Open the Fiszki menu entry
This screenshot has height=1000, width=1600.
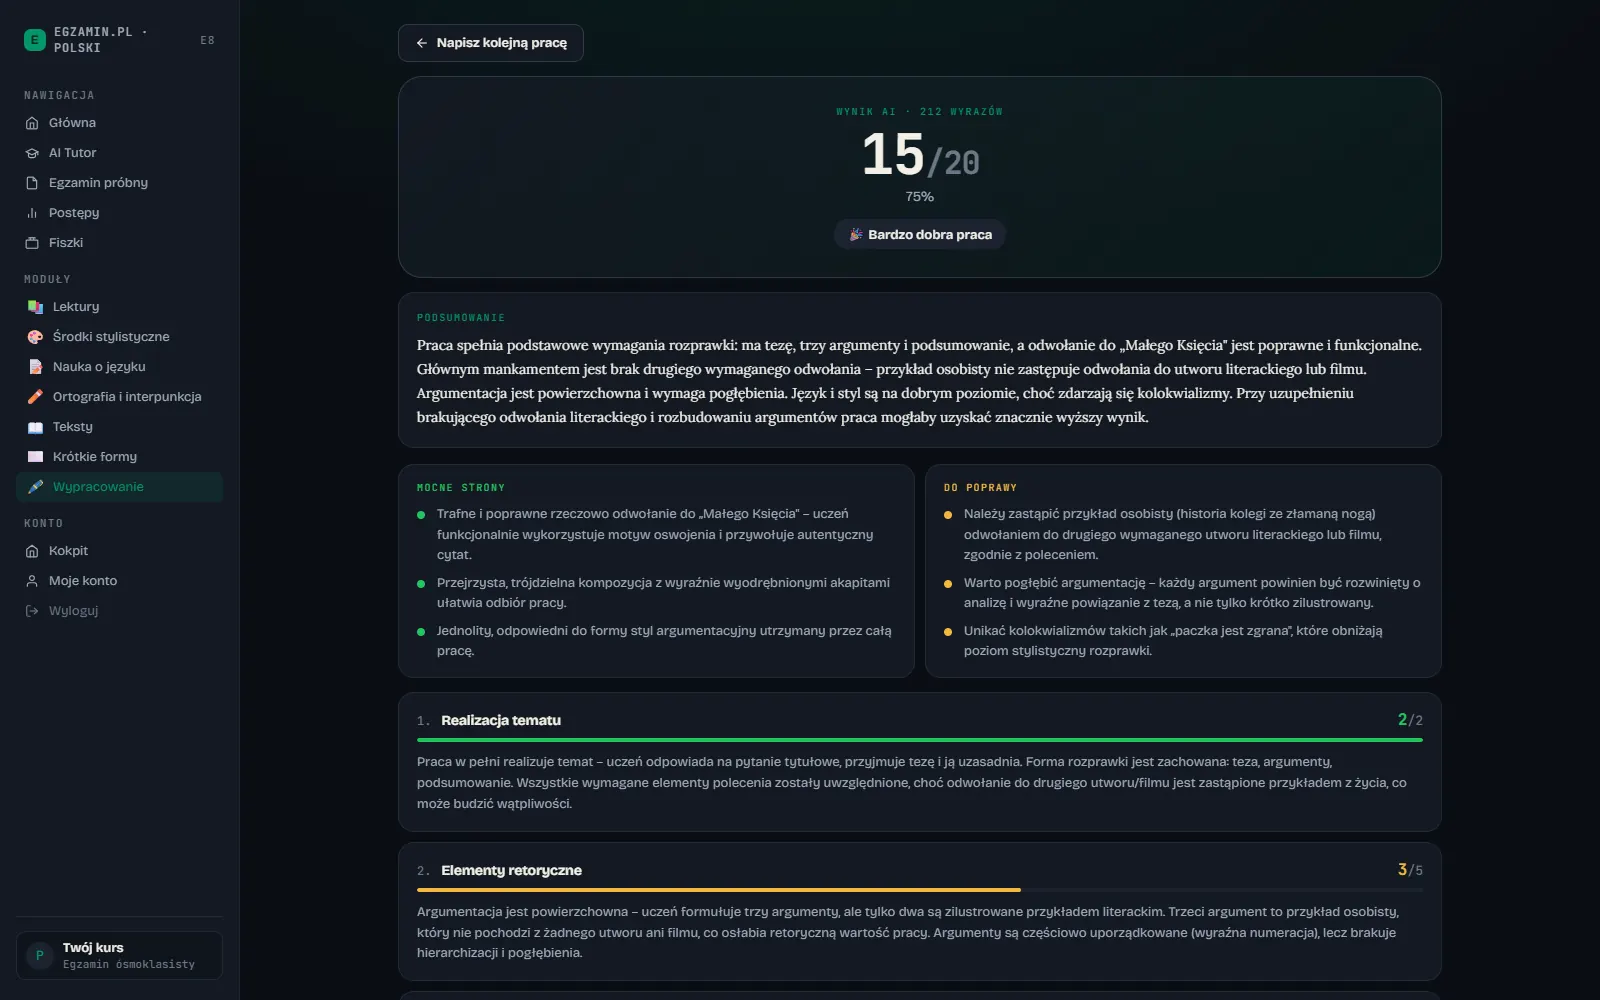coord(119,243)
